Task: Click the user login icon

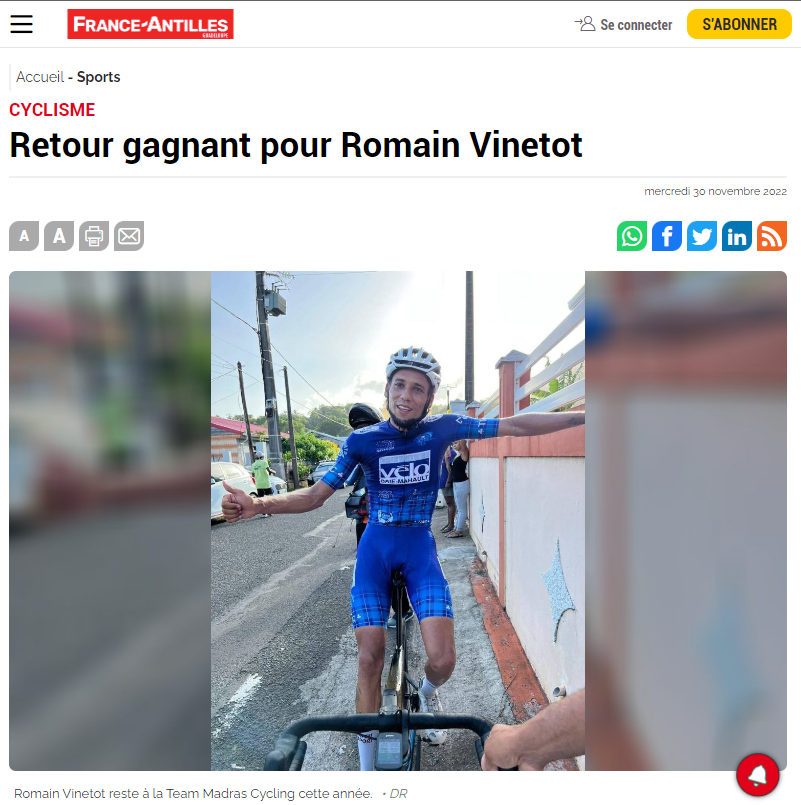Action: click(x=585, y=24)
